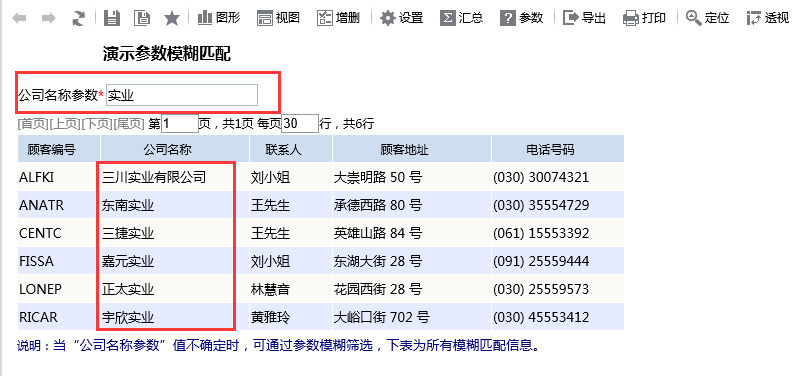Refresh the report with refresh icon
The image size is (812, 376).
point(78,19)
